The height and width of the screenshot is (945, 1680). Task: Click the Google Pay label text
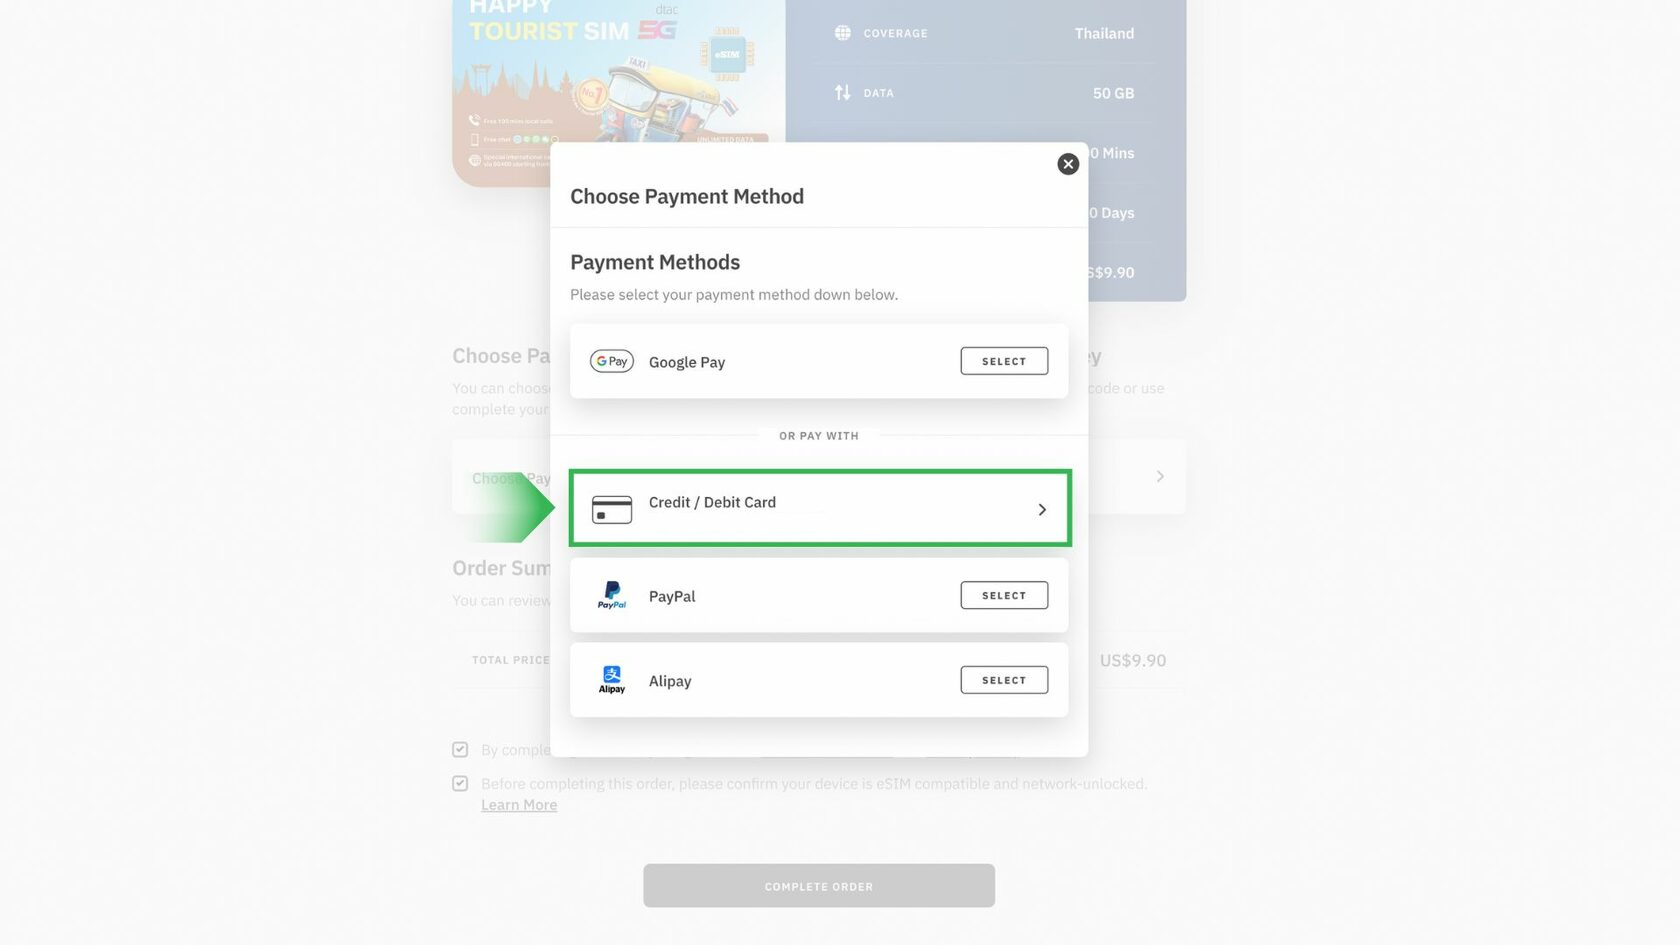(x=687, y=362)
